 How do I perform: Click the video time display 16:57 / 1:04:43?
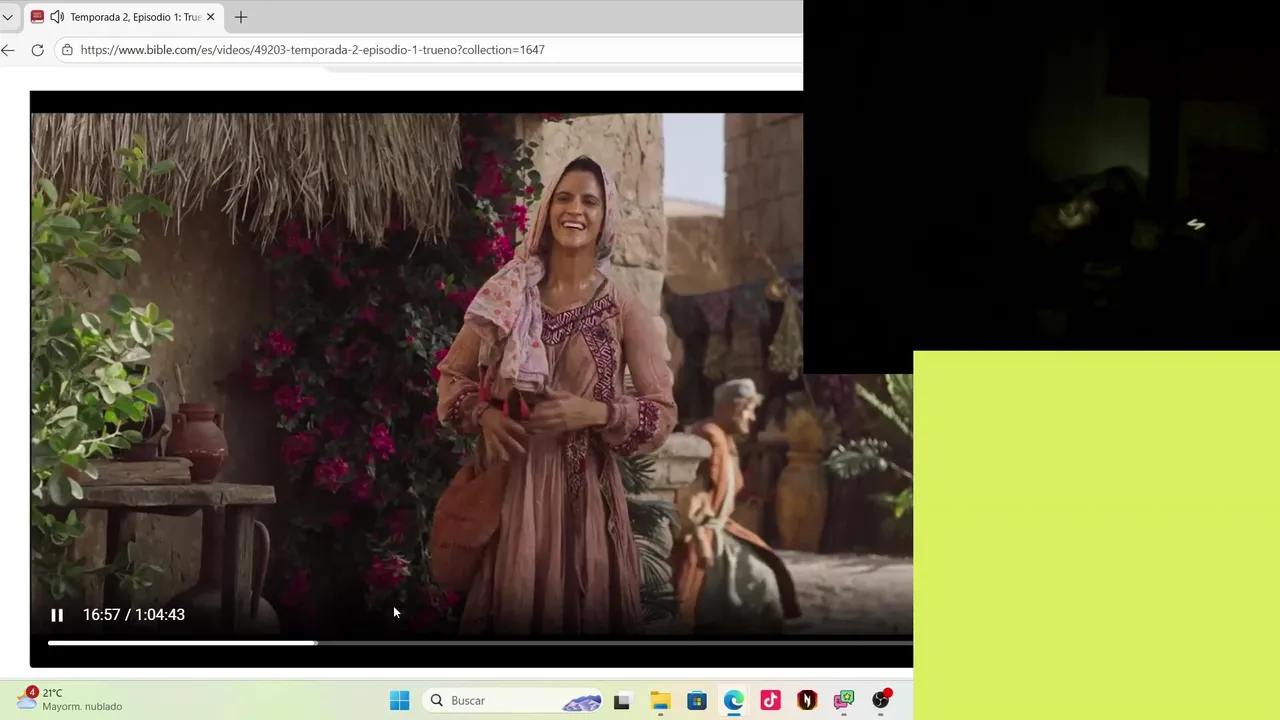(x=134, y=615)
